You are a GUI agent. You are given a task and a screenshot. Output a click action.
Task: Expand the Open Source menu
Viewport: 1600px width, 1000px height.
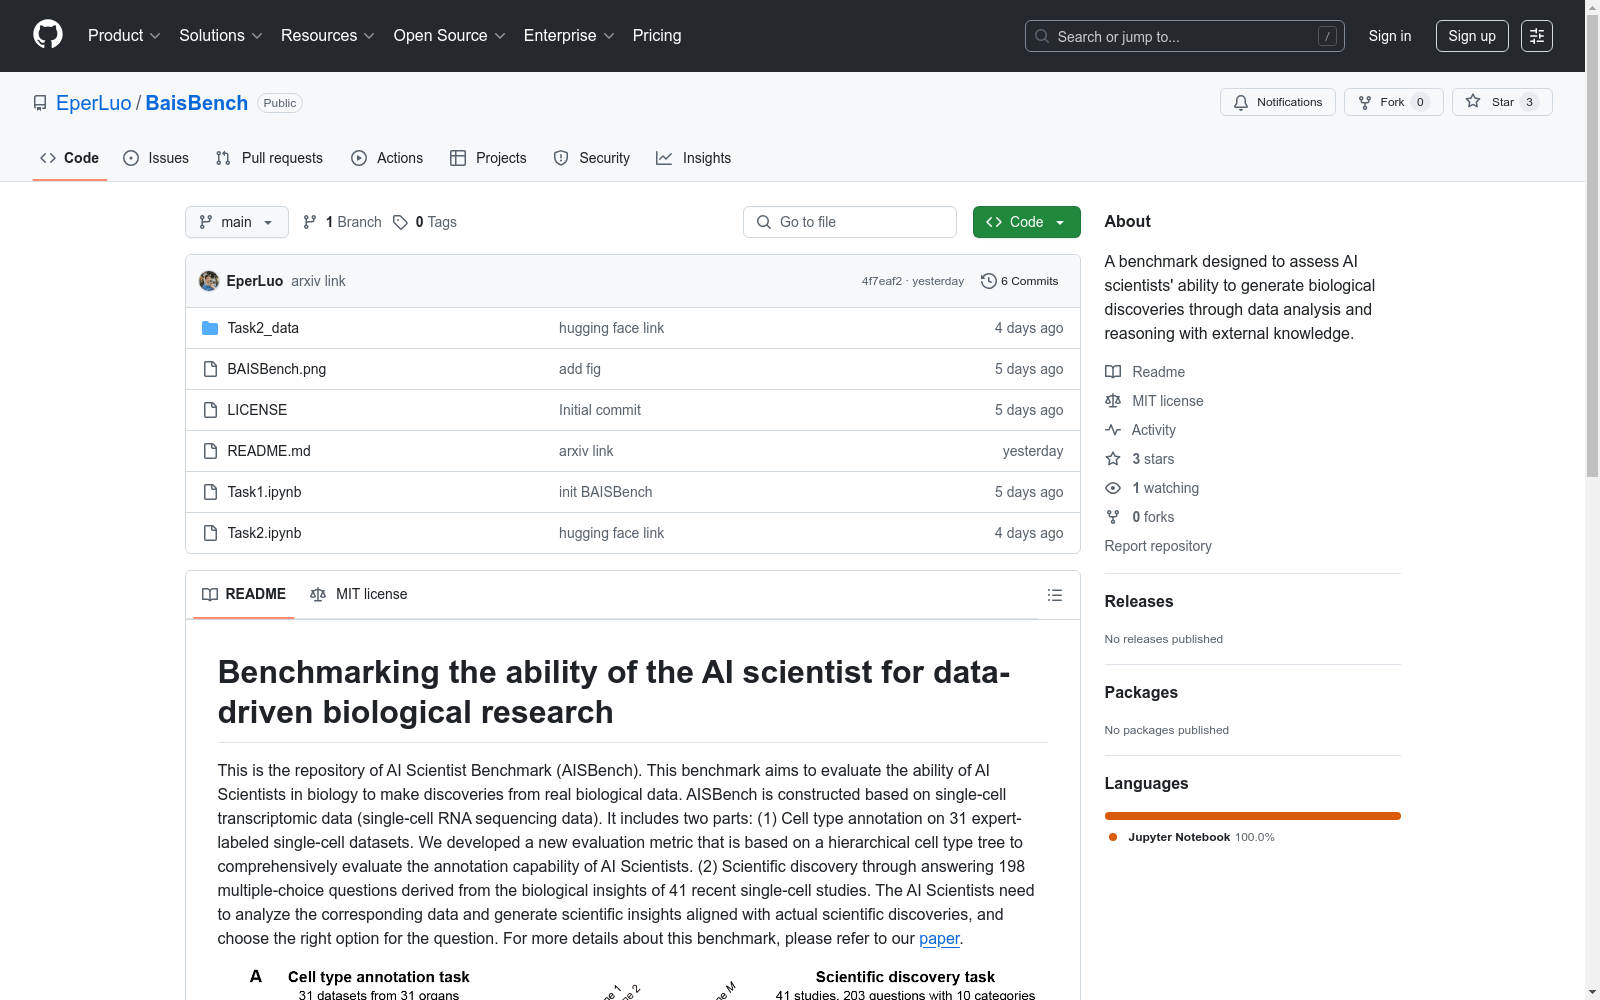click(x=450, y=36)
